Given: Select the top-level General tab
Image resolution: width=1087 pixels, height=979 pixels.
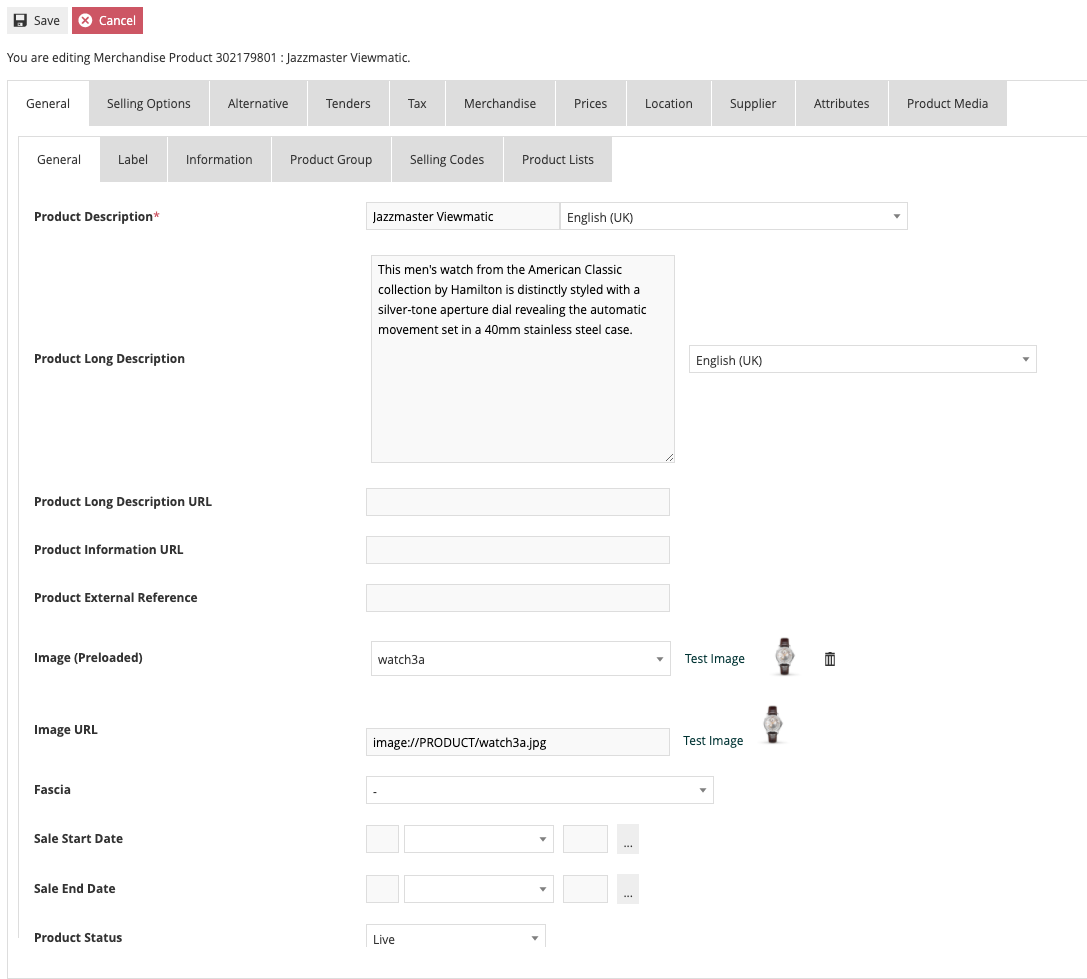Looking at the screenshot, I should coord(48,103).
